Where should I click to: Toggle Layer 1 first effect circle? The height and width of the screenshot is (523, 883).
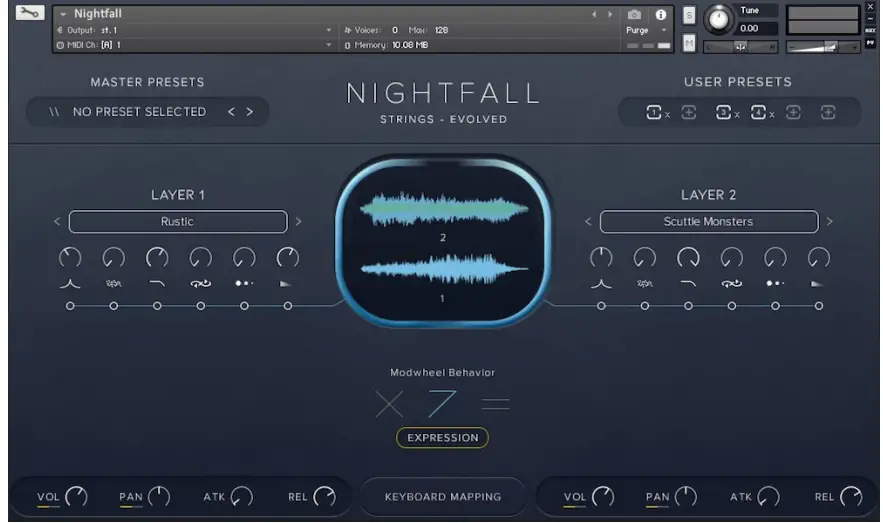[70, 306]
